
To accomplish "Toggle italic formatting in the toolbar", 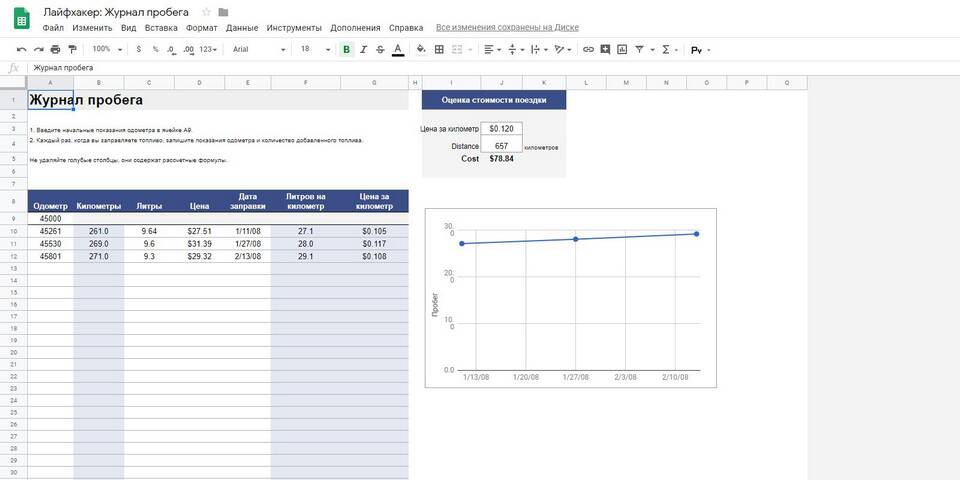I will point(363,48).
